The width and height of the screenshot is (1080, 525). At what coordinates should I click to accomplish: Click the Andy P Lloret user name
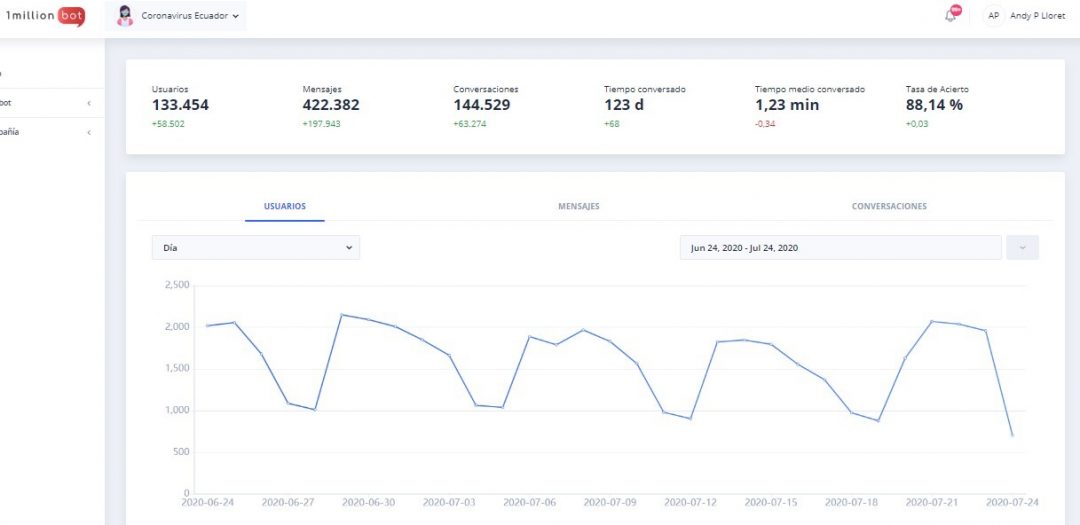coord(1037,16)
